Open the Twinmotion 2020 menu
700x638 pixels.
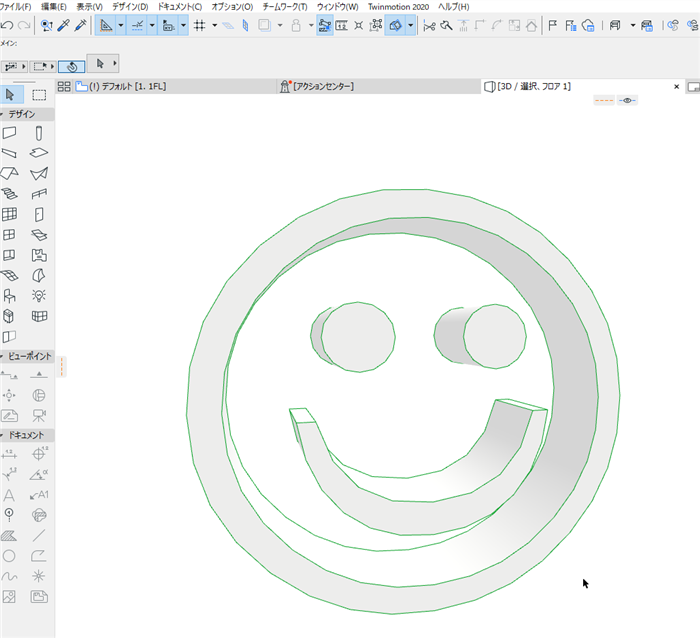(x=398, y=7)
